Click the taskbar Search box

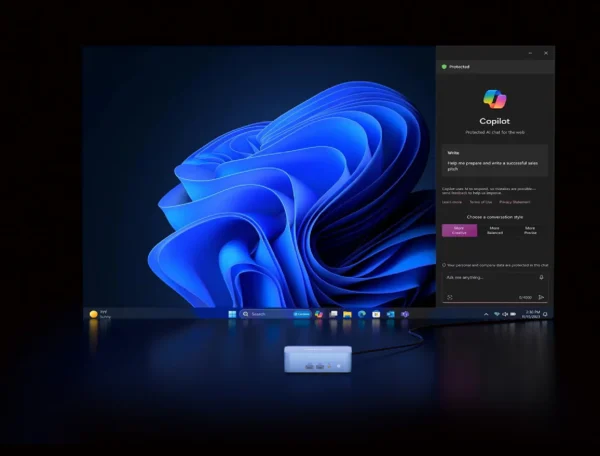tap(276, 314)
